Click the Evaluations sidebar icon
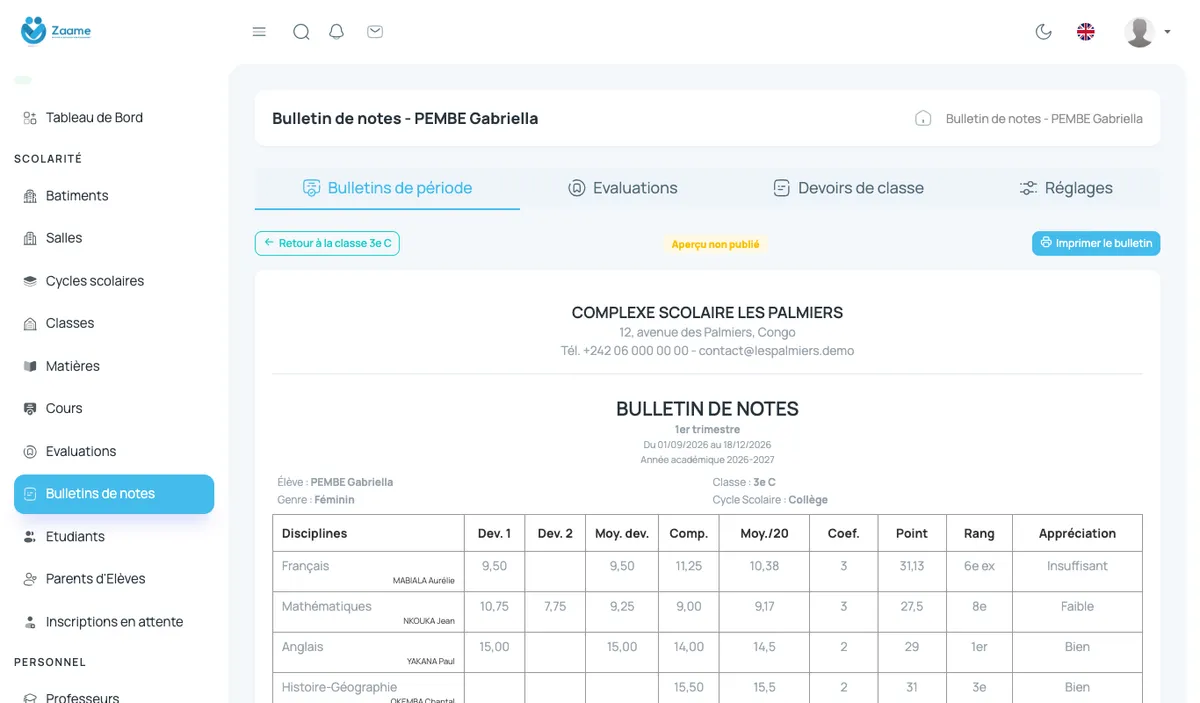 [30, 451]
